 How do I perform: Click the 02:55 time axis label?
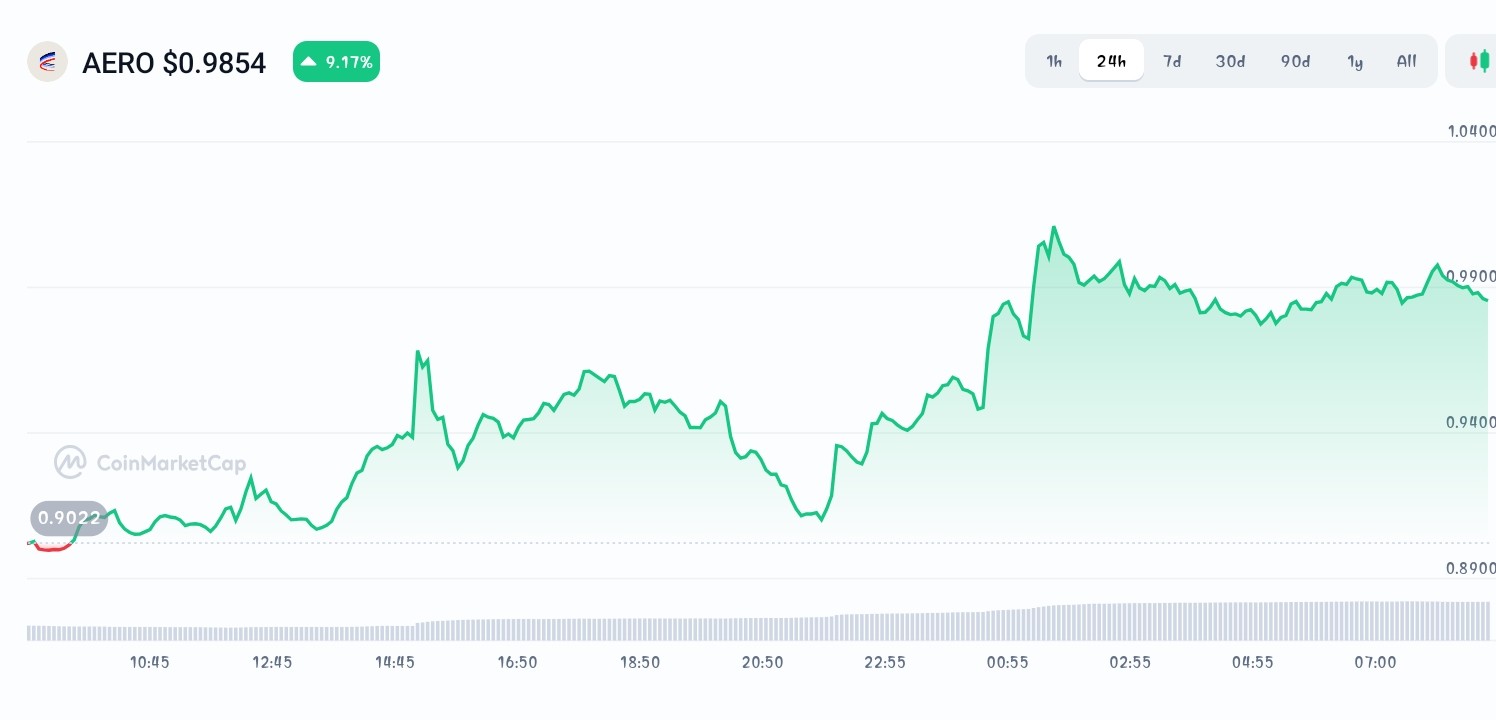pos(1130,662)
